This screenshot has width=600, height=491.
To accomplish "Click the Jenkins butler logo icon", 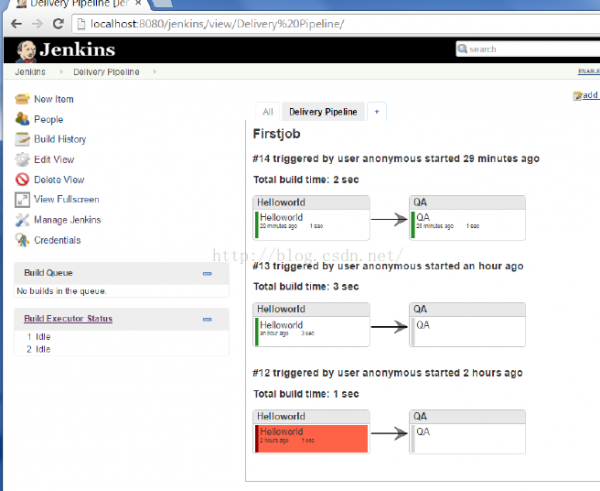I will coord(26,51).
